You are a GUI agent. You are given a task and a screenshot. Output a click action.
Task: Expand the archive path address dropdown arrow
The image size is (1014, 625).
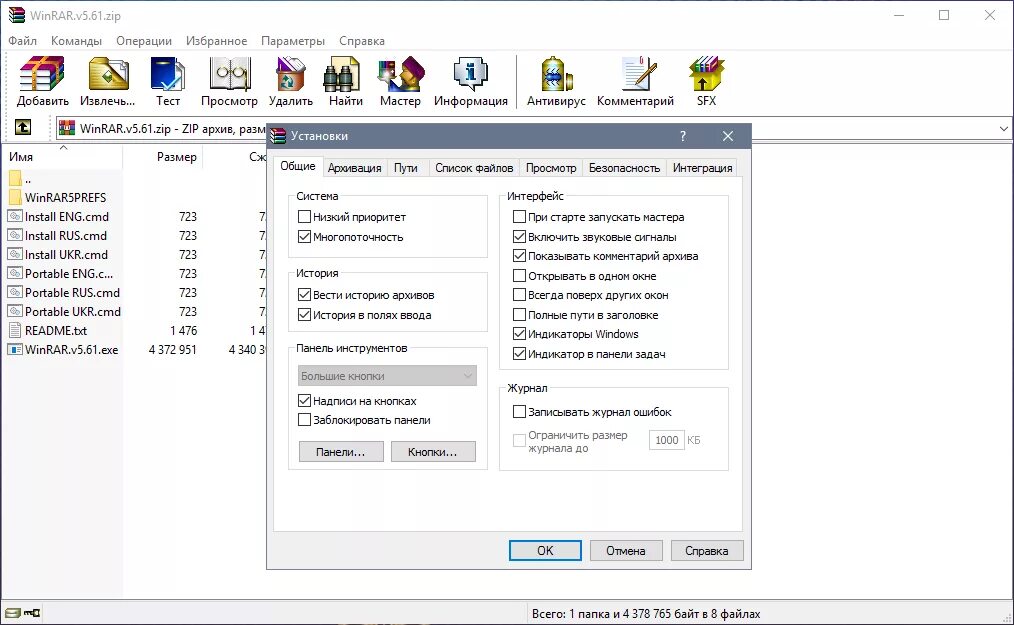coord(1003,128)
